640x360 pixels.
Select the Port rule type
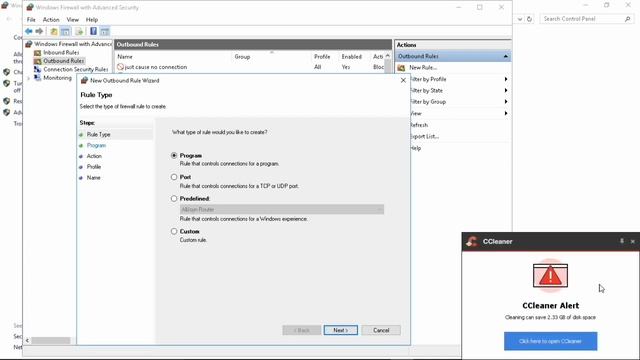tap(174, 177)
